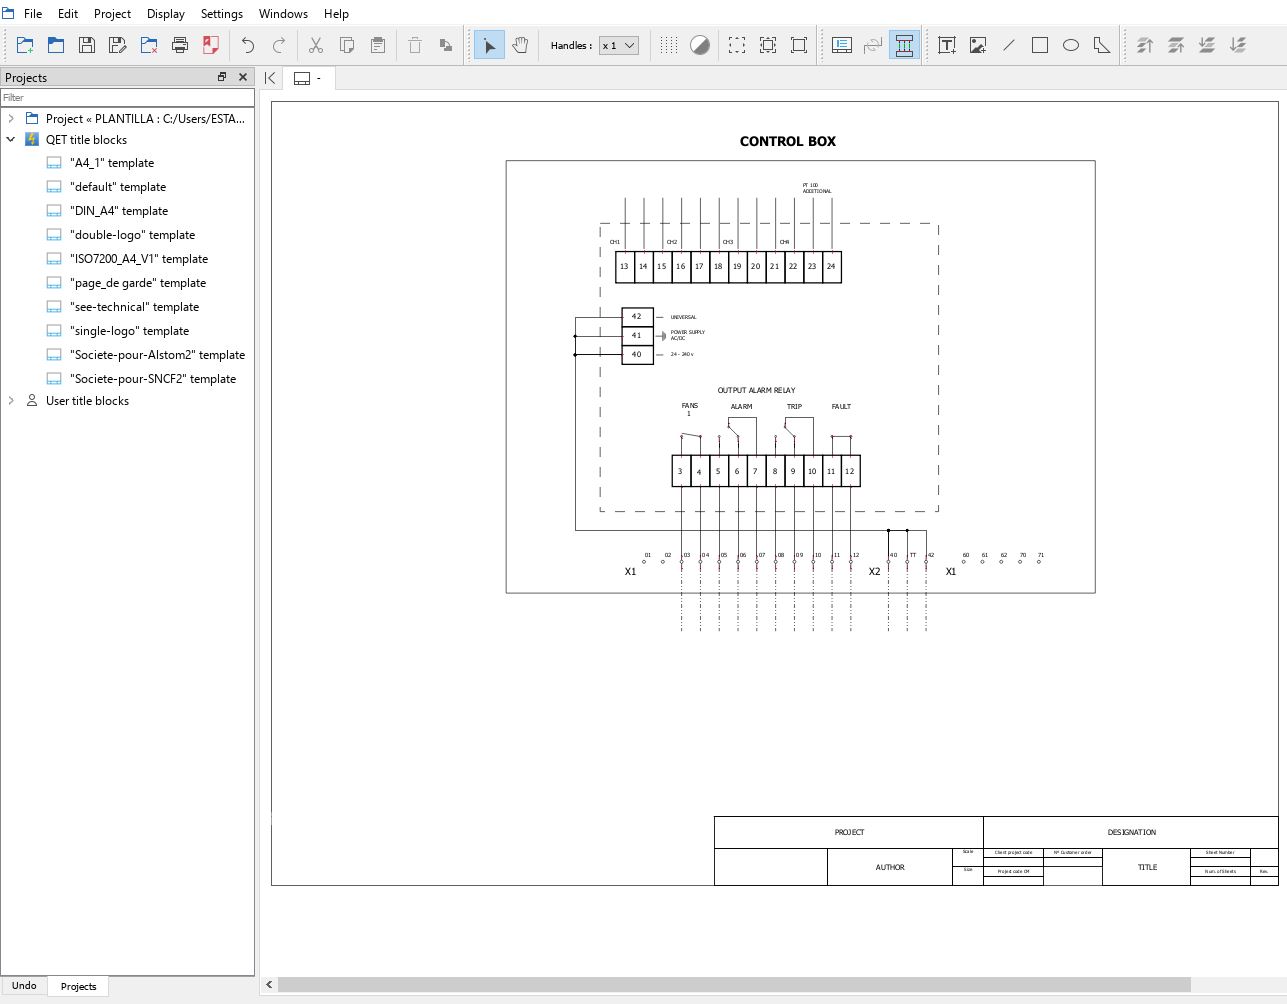Add a text field tool
The height and width of the screenshot is (1004, 1287).
coord(947,45)
